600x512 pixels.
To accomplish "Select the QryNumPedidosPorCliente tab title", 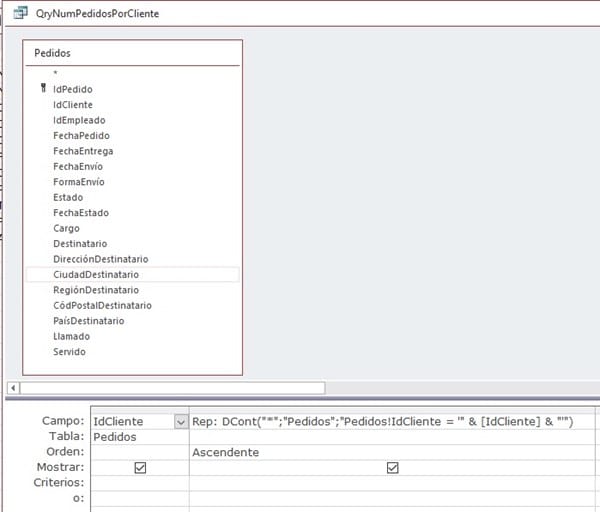I will coord(97,14).
